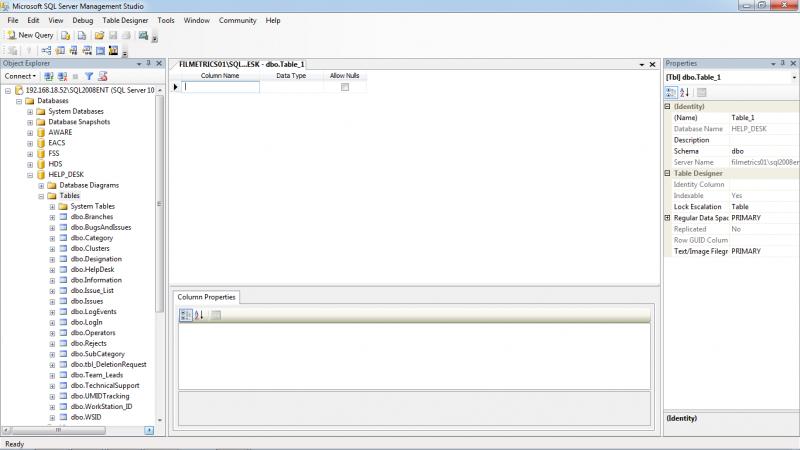Open the Properties object selector dropdown
Viewport: 800px width, 450px height.
pos(794,78)
